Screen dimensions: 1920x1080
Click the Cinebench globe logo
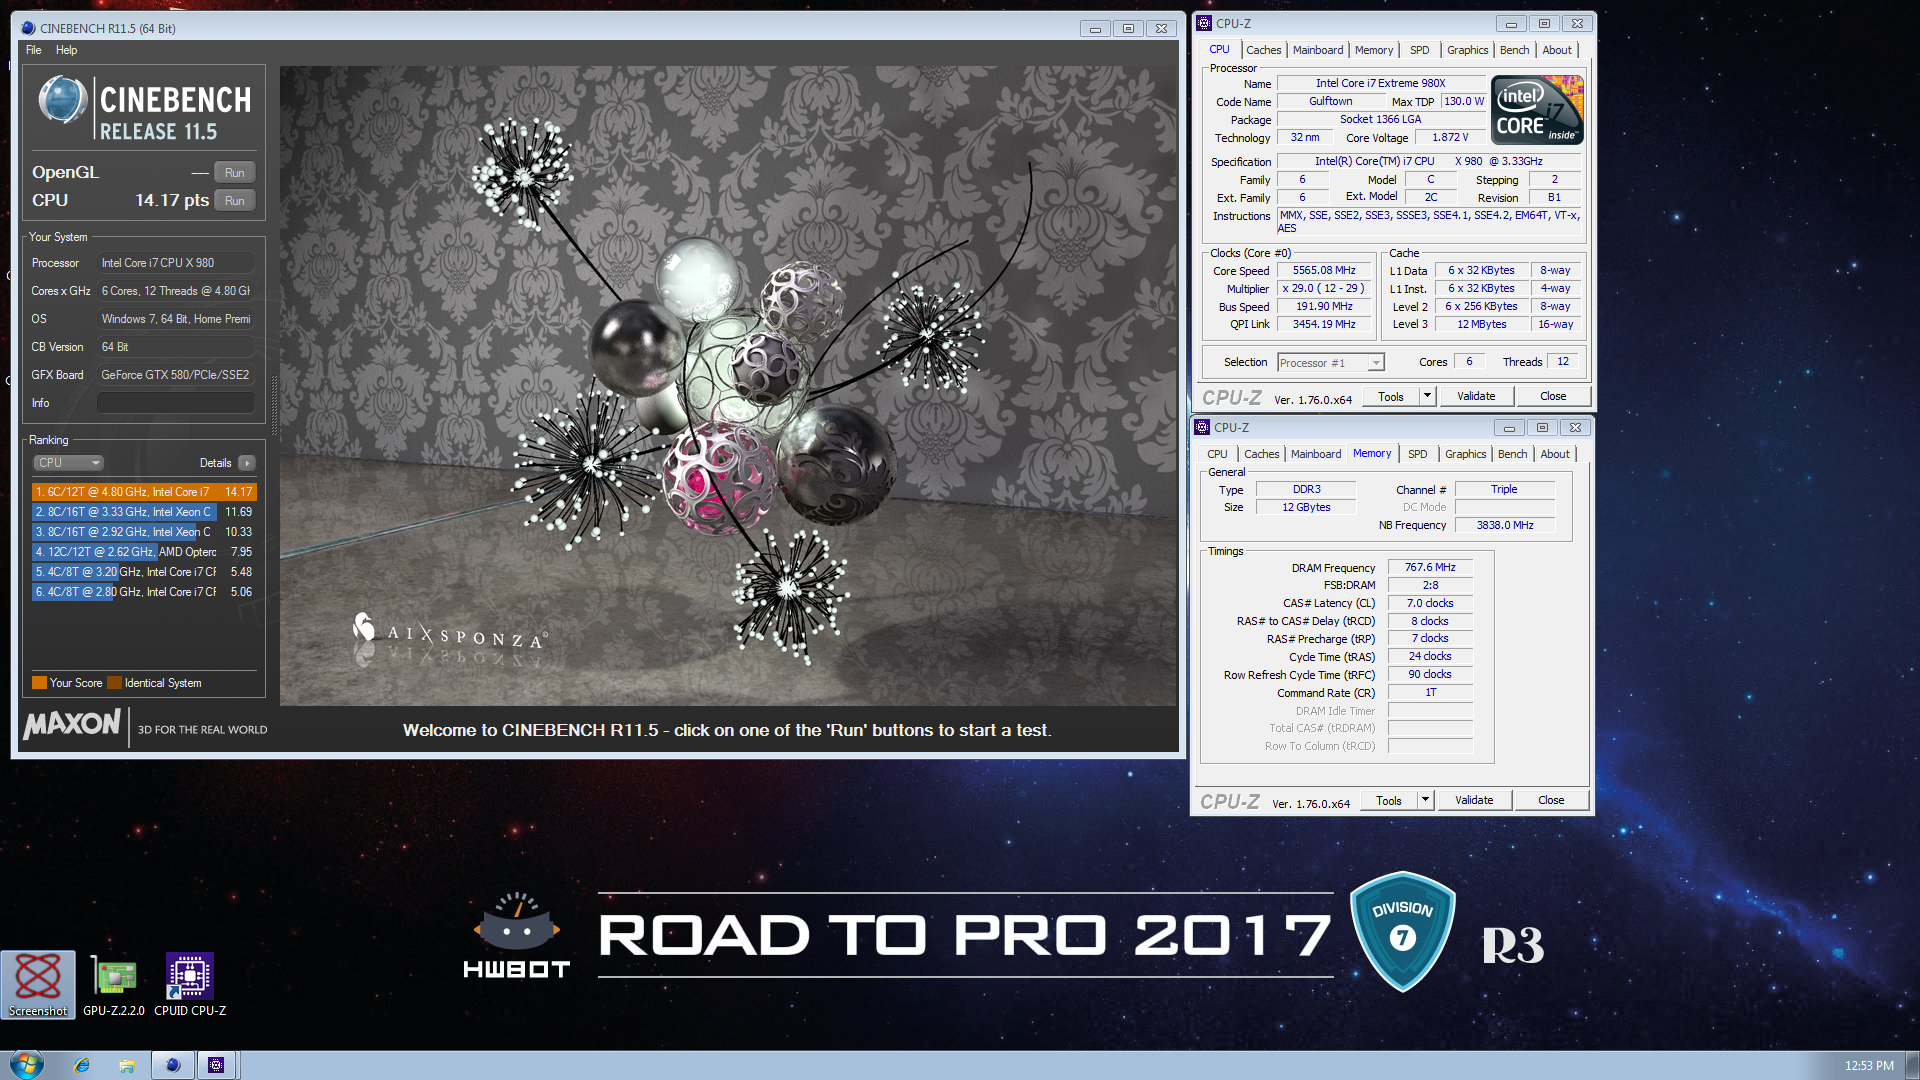pos(62,100)
